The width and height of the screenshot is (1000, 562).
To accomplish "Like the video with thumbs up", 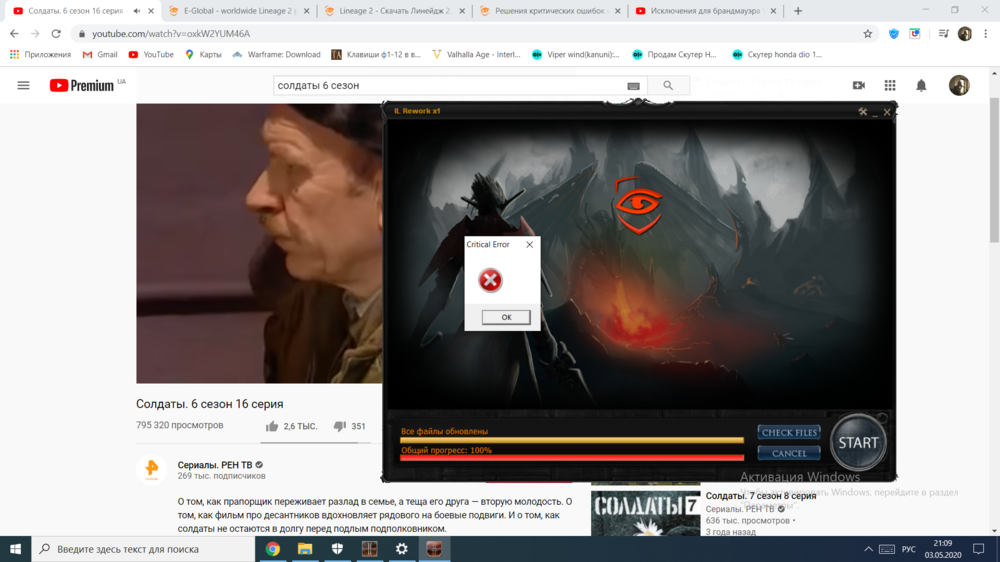I will tap(272, 426).
